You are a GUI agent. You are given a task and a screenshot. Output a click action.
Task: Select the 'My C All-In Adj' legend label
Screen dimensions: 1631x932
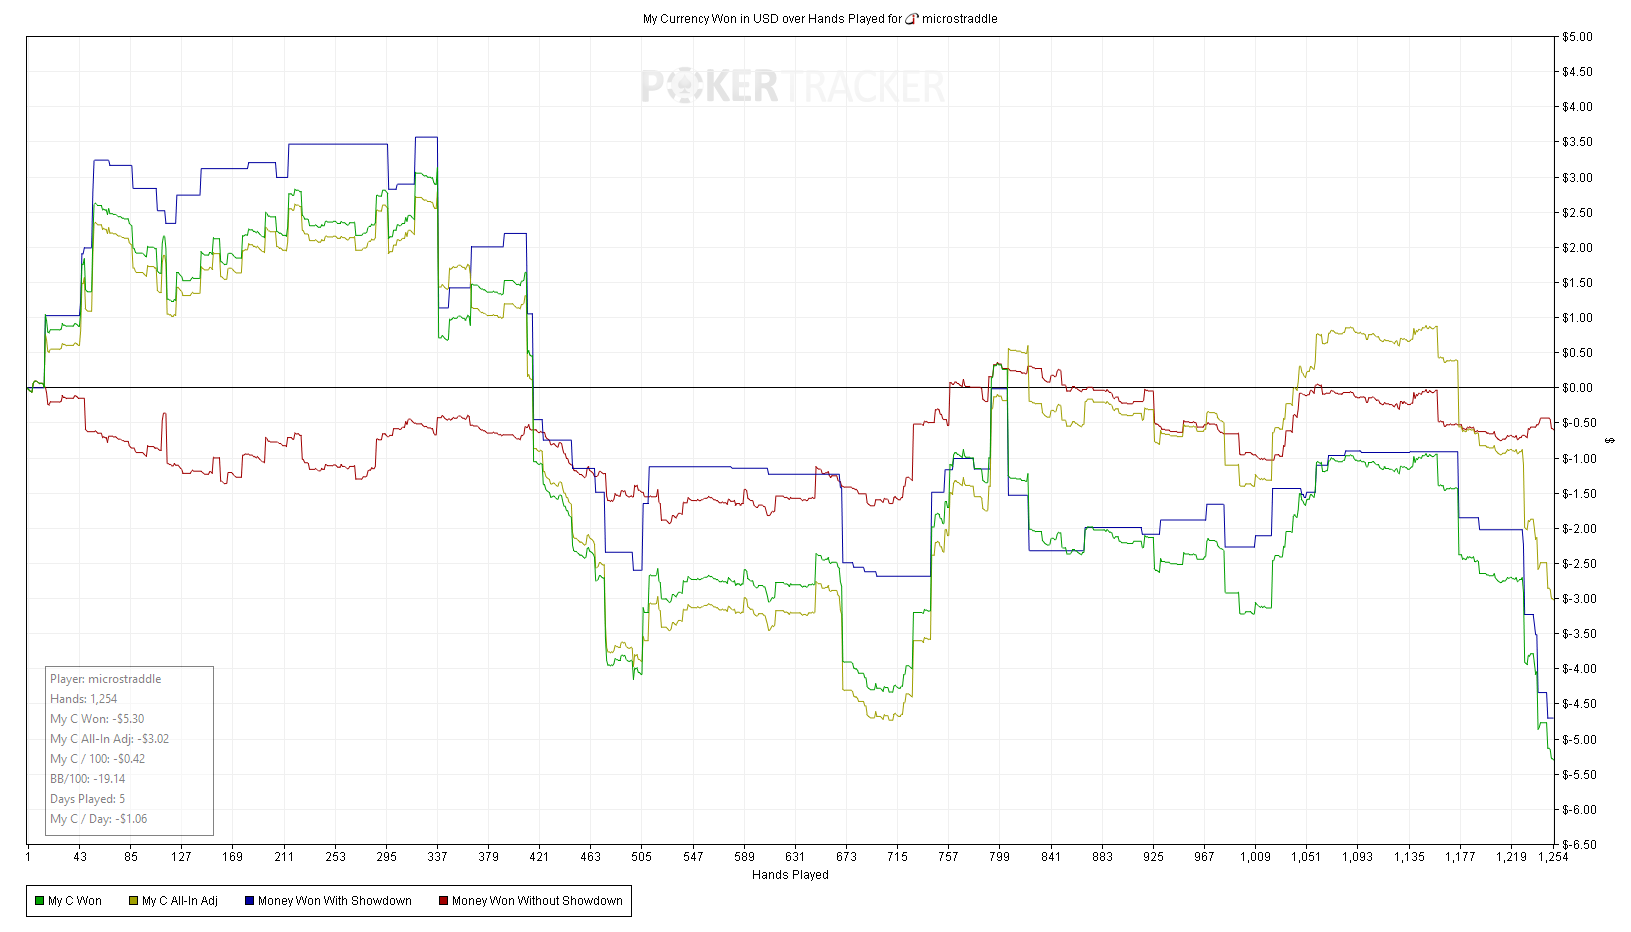click(180, 901)
